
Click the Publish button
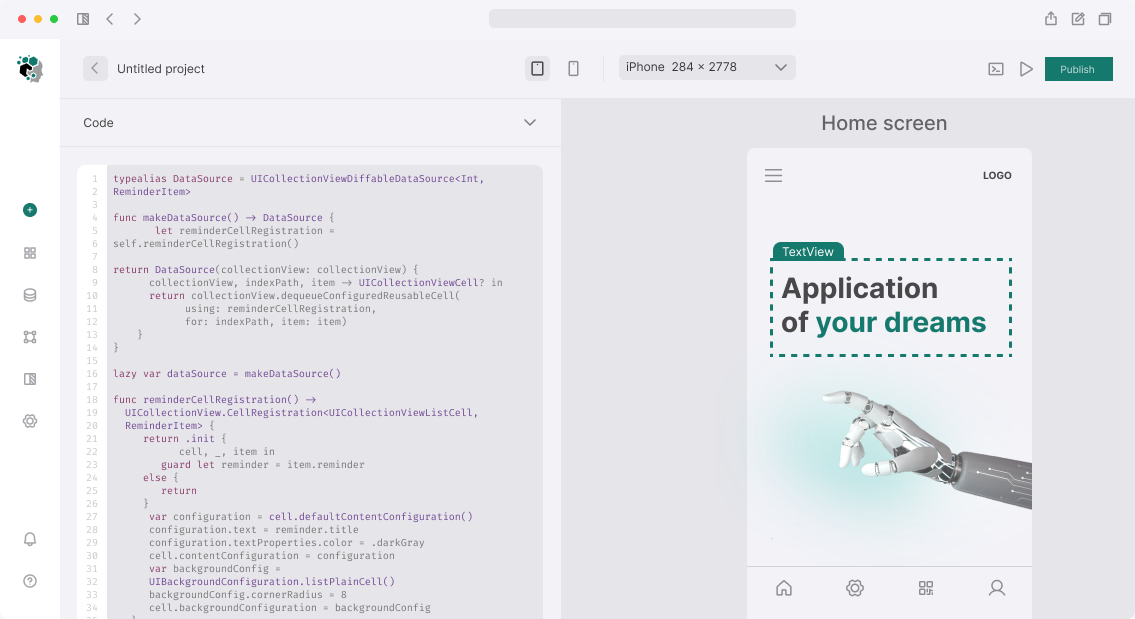coord(1078,69)
